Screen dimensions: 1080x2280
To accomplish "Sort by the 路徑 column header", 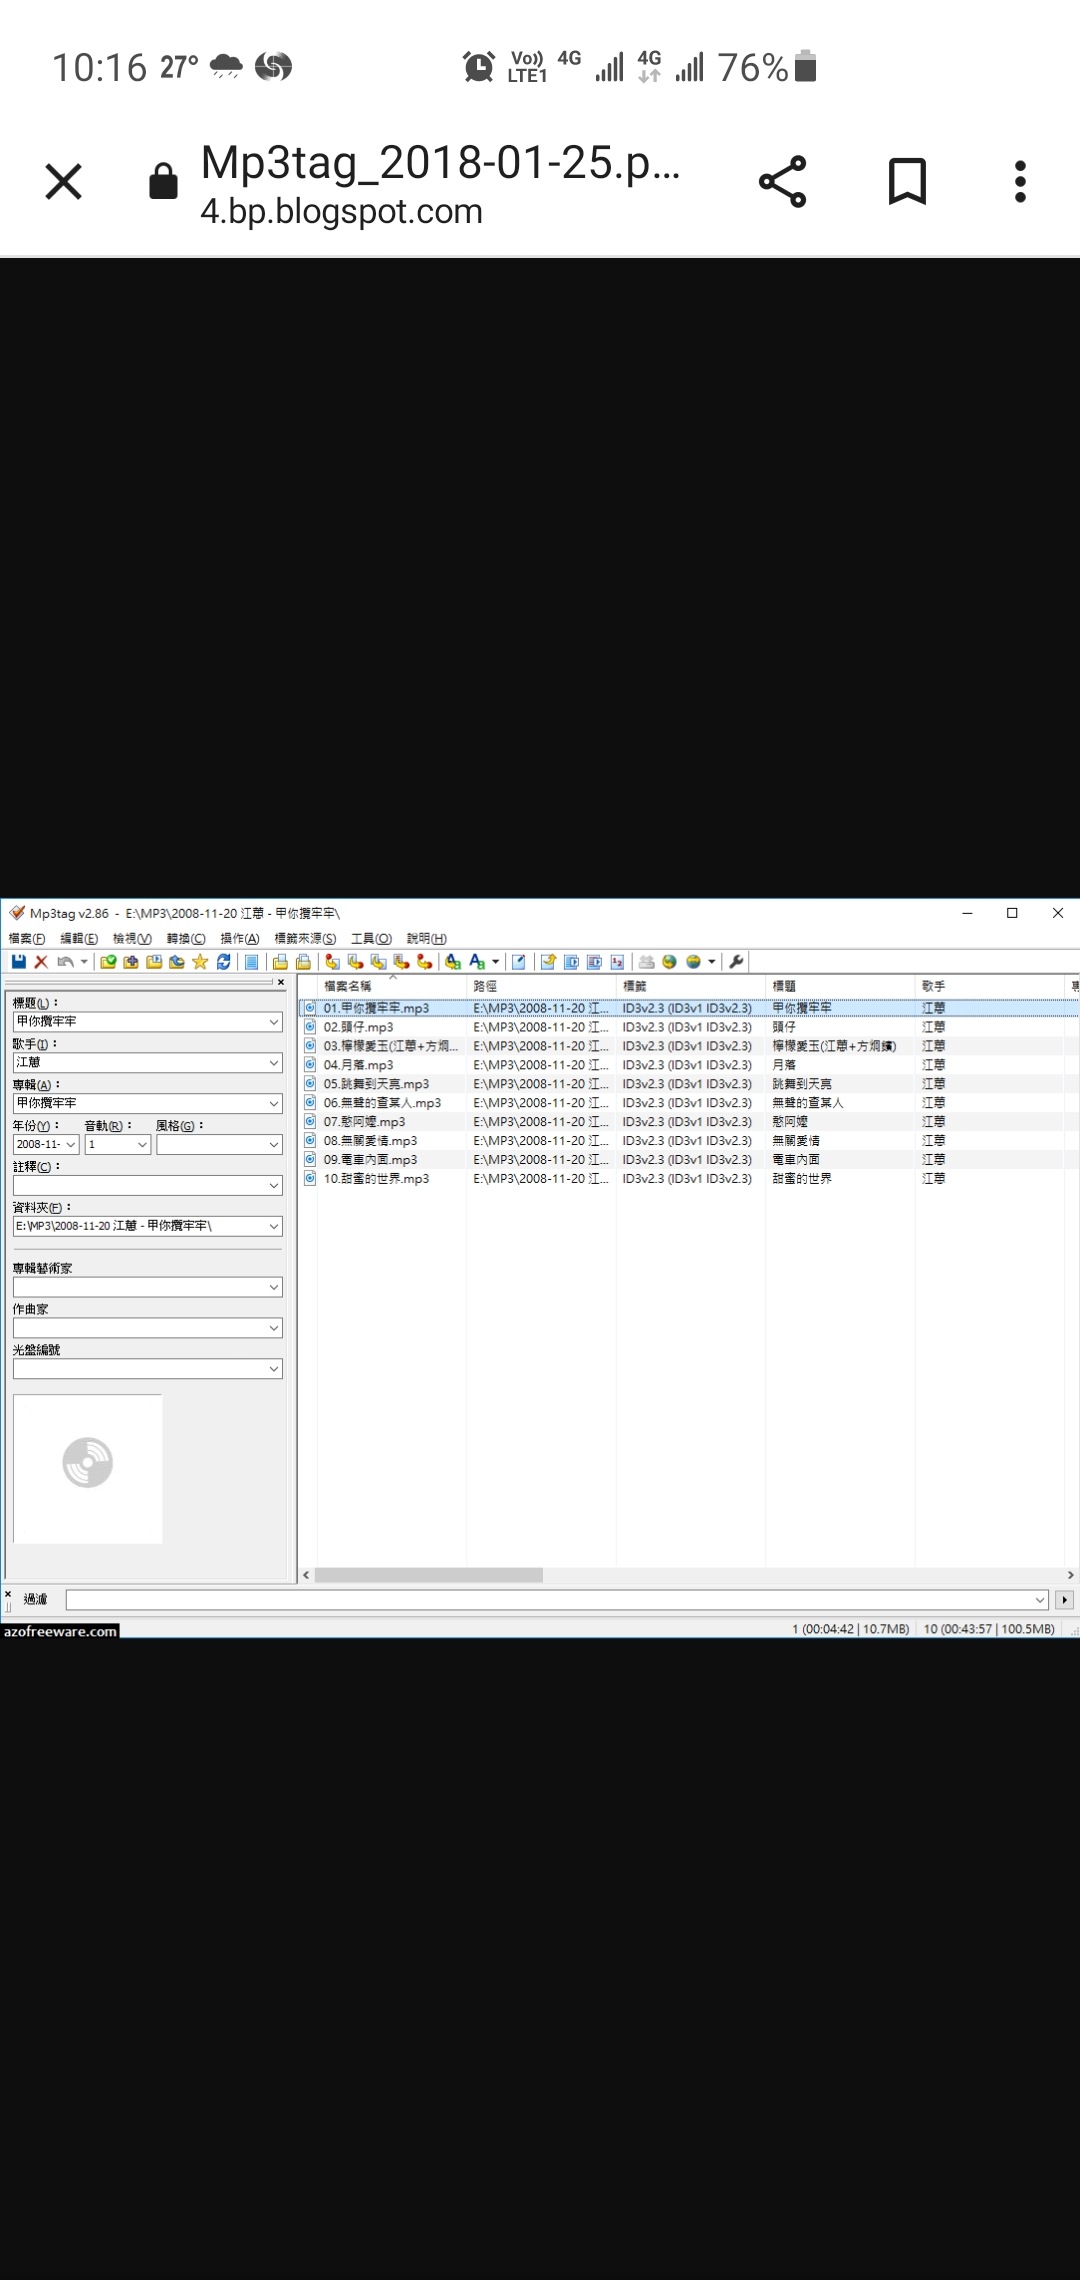I will (541, 986).
